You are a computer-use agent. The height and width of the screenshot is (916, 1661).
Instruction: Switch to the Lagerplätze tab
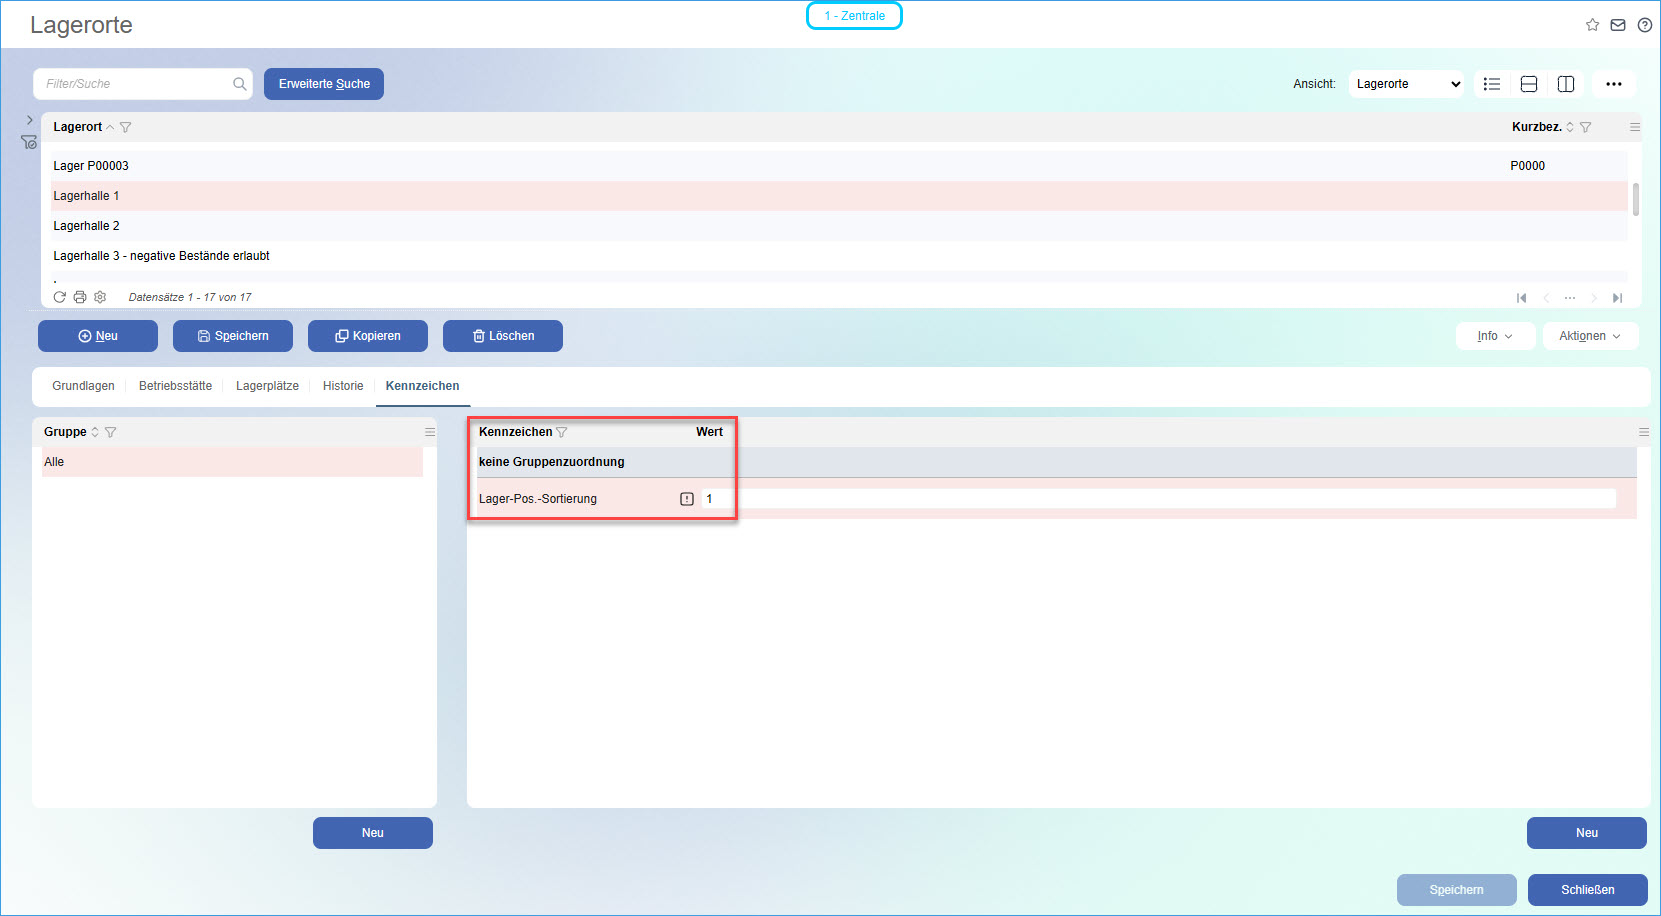pyautogui.click(x=267, y=386)
